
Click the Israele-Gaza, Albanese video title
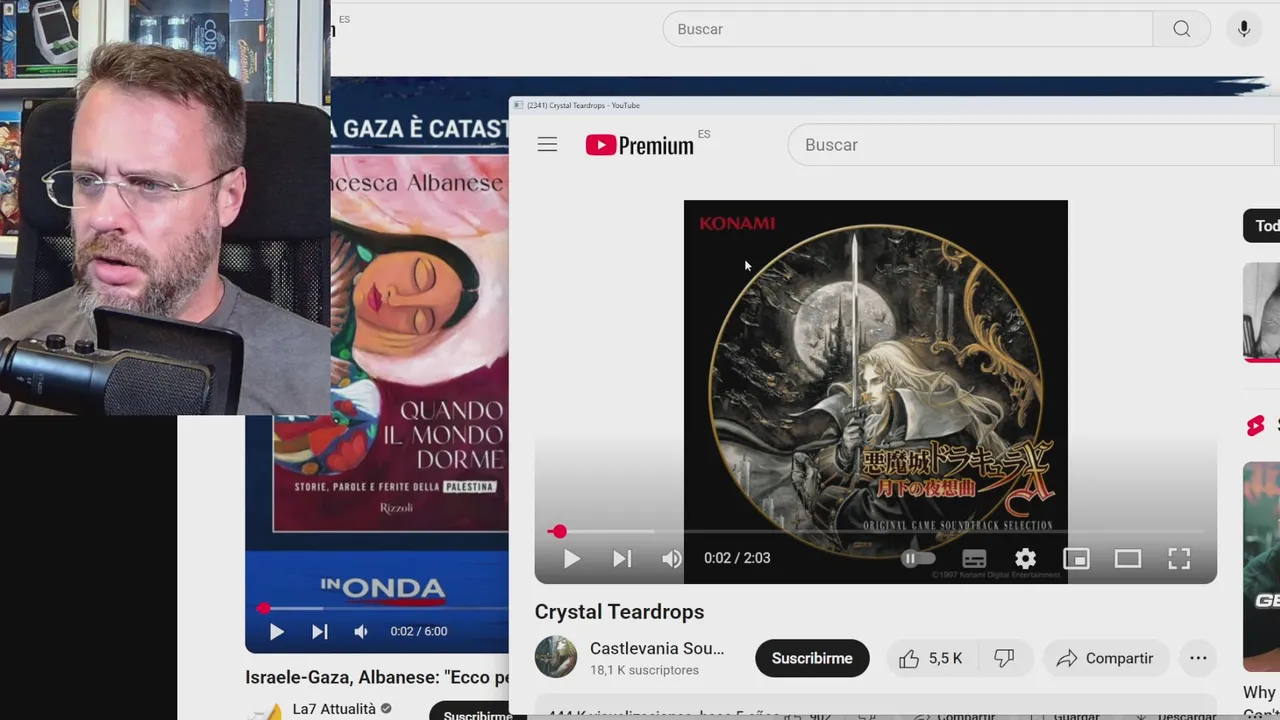(377, 677)
